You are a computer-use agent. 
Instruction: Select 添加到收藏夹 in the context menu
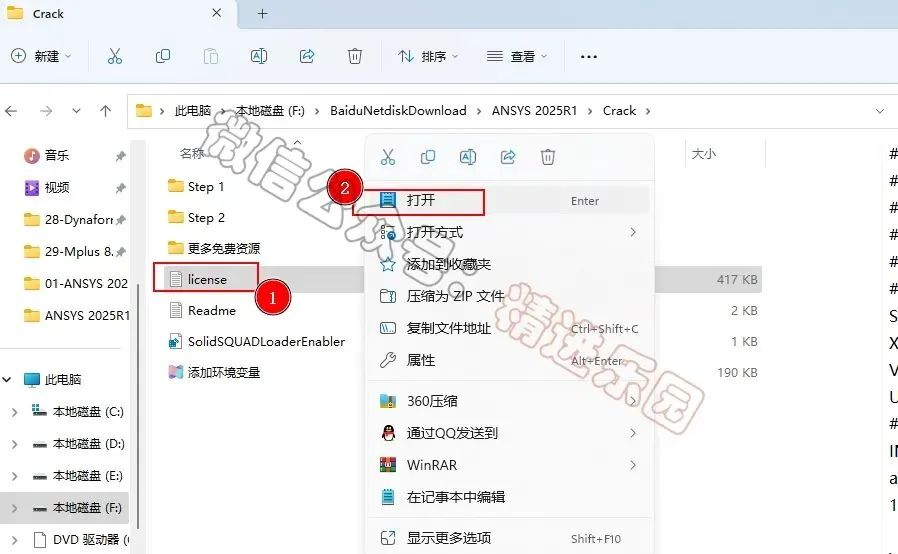(x=509, y=264)
